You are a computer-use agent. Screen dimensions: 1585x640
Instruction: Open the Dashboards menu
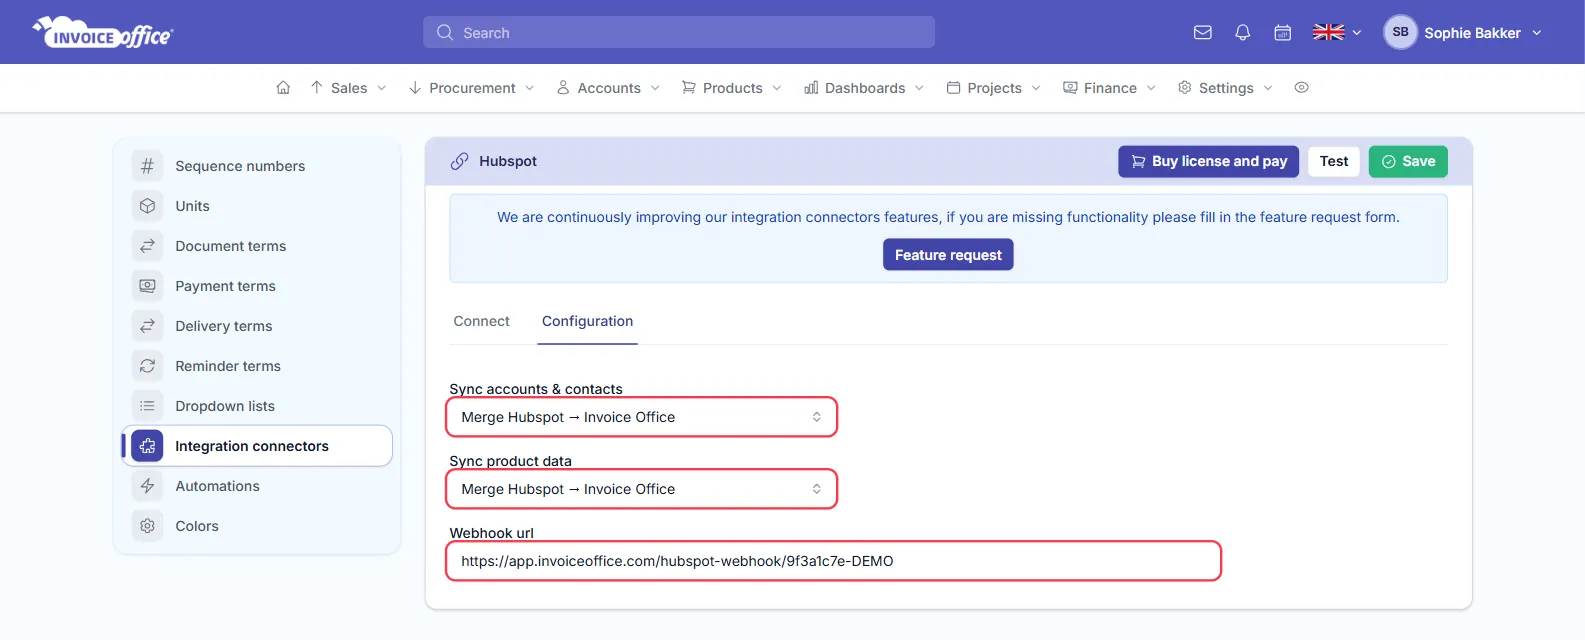(x=864, y=88)
